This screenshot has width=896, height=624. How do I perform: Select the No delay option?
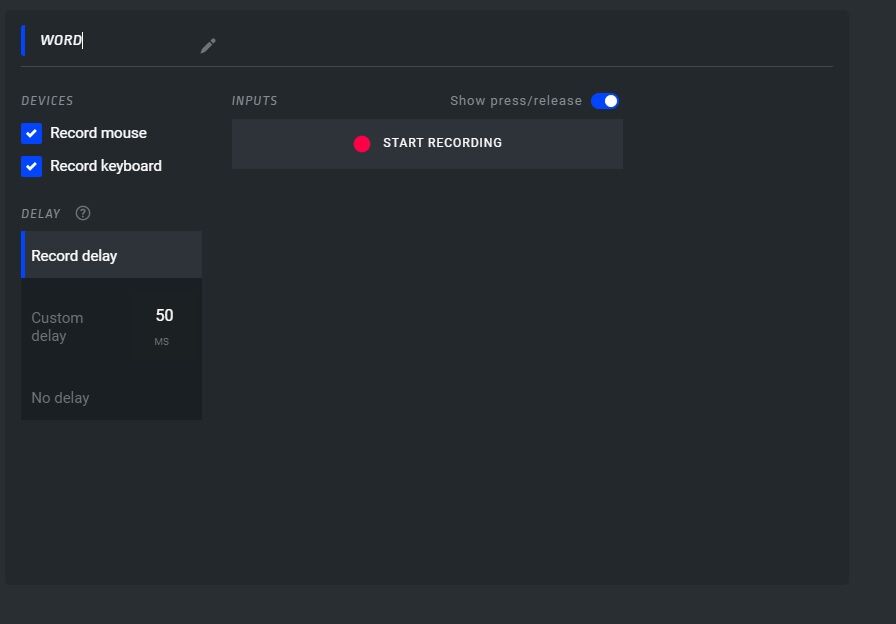point(111,398)
